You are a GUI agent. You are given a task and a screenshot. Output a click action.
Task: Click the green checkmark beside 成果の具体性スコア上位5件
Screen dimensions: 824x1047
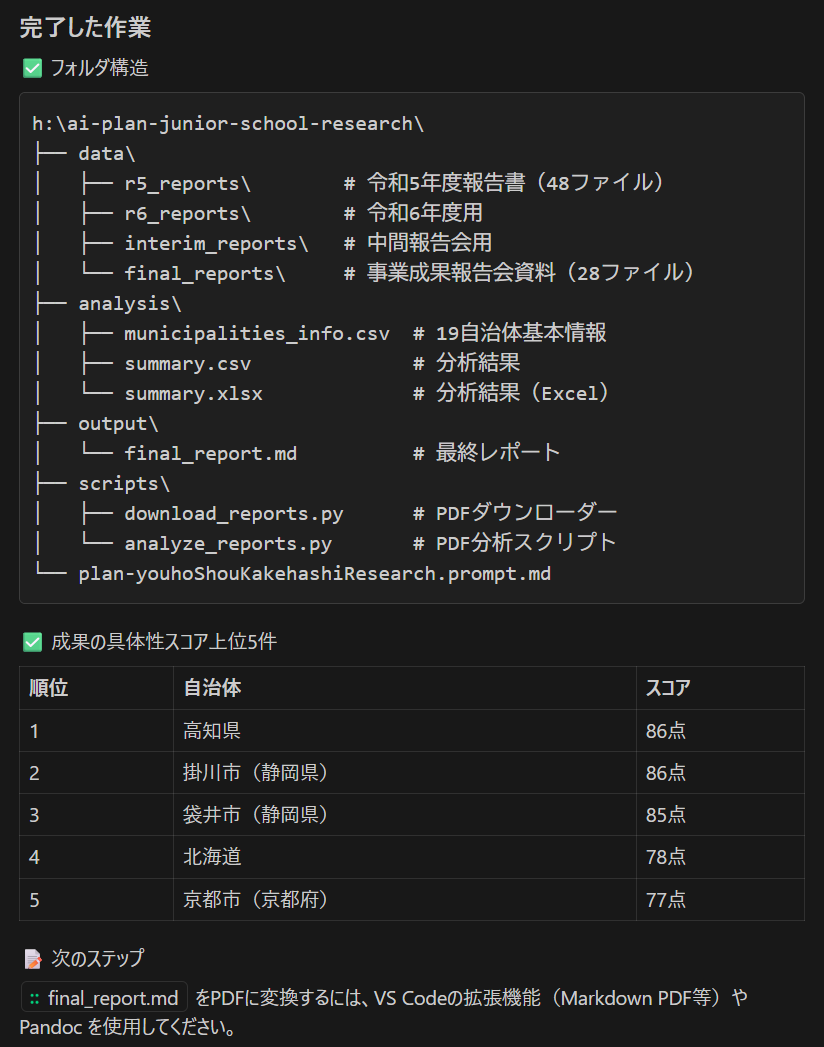coord(32,642)
